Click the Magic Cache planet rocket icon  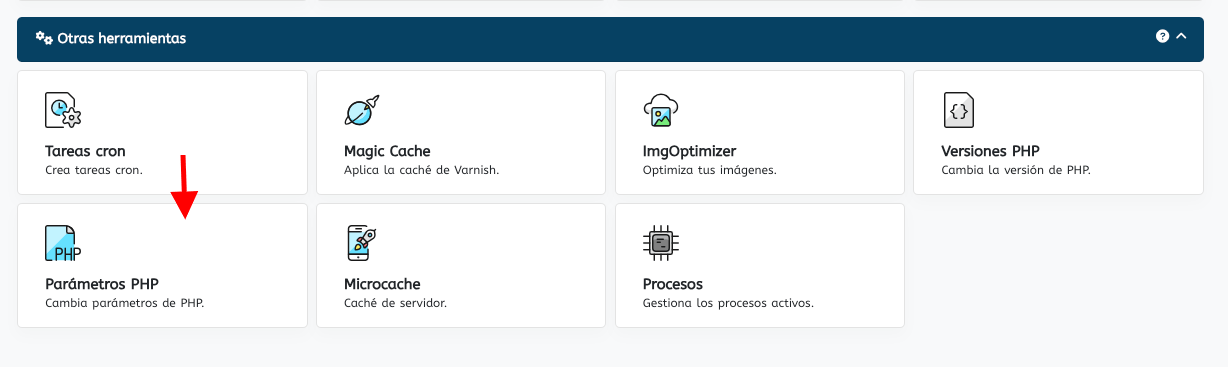click(362, 110)
